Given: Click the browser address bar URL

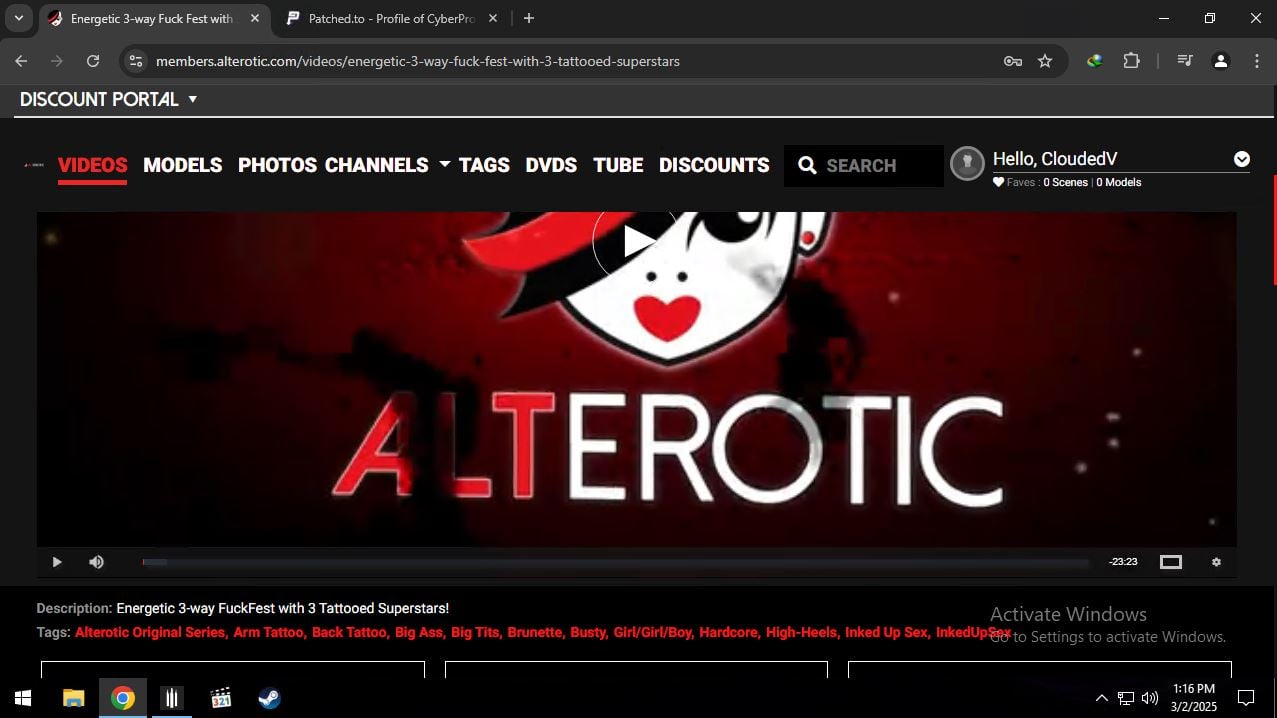Looking at the screenshot, I should click(x=418, y=61).
